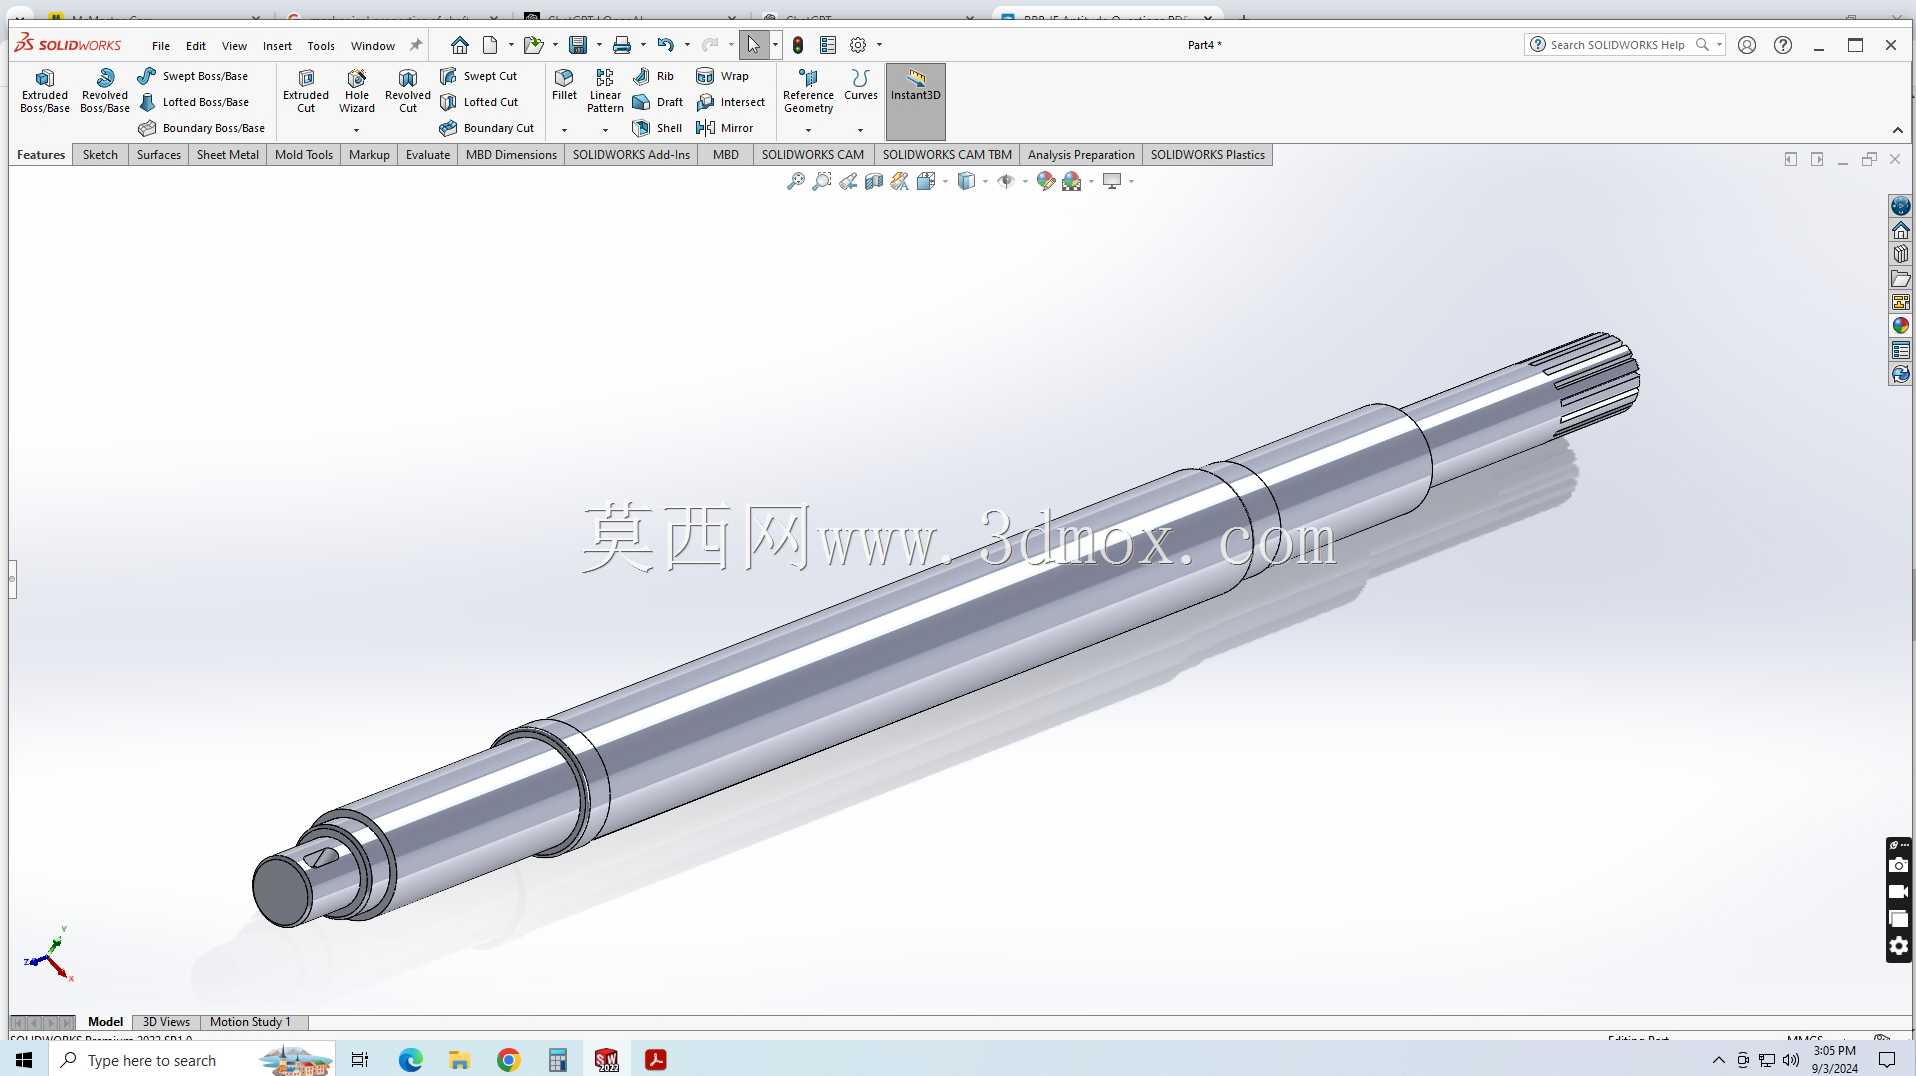Image resolution: width=1916 pixels, height=1076 pixels.
Task: Open the Tools menu
Action: (321, 46)
